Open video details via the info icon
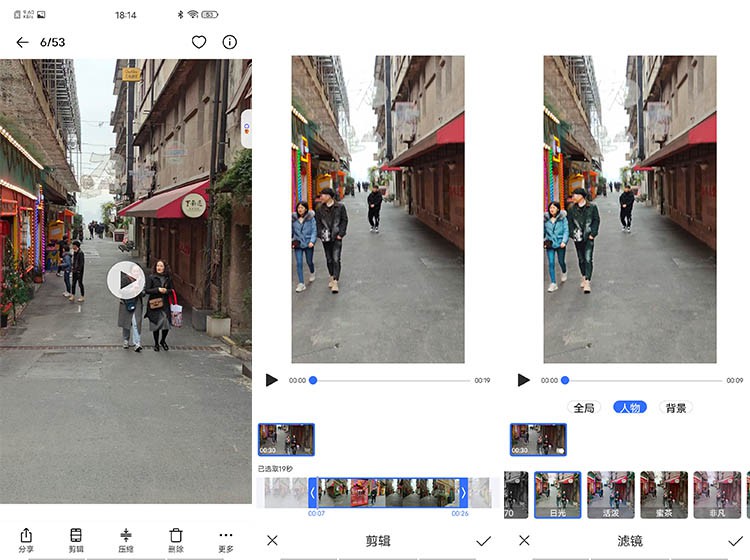The image size is (750, 560). pyautogui.click(x=230, y=42)
